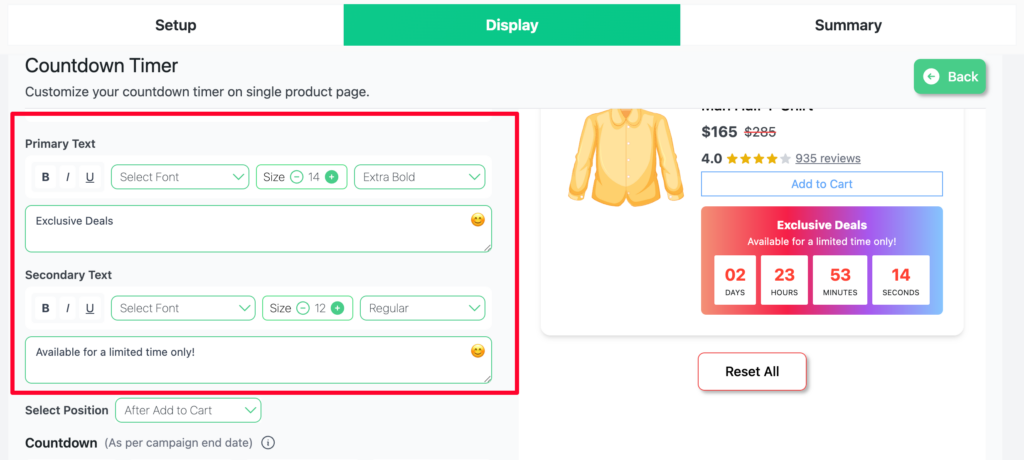
Task: Increase Primary Text size with plus icon
Action: click(332, 177)
